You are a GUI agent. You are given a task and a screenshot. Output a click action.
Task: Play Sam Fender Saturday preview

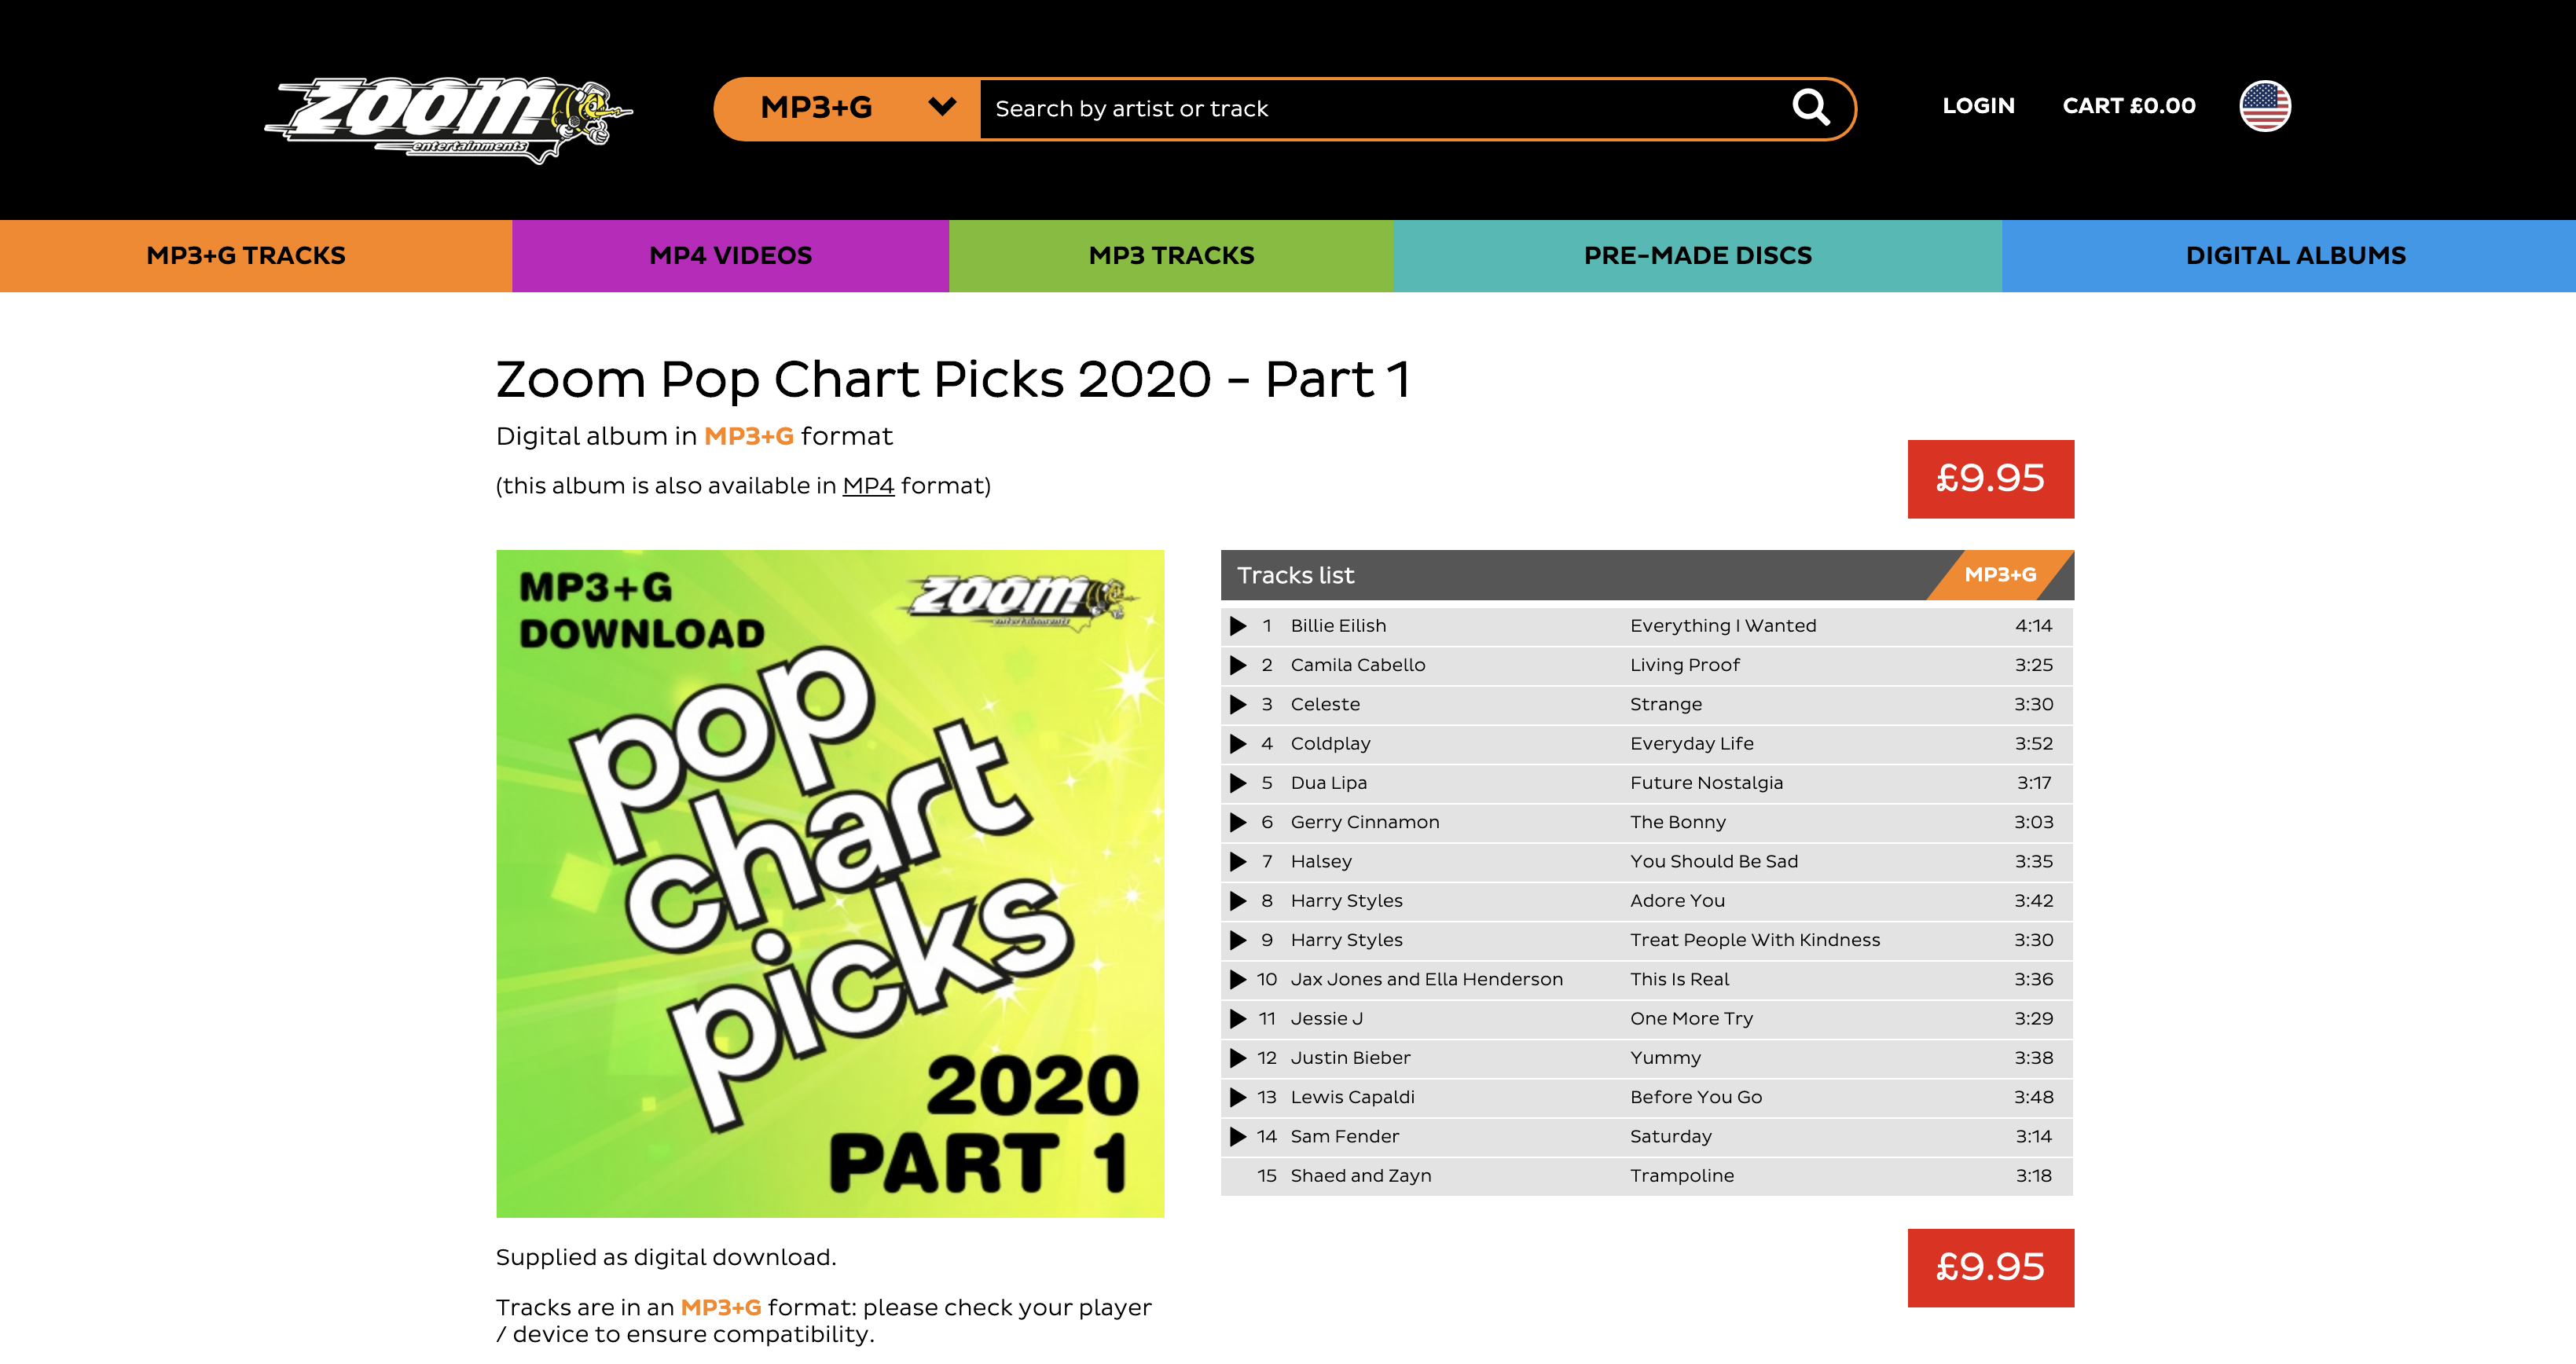pyautogui.click(x=1238, y=1137)
